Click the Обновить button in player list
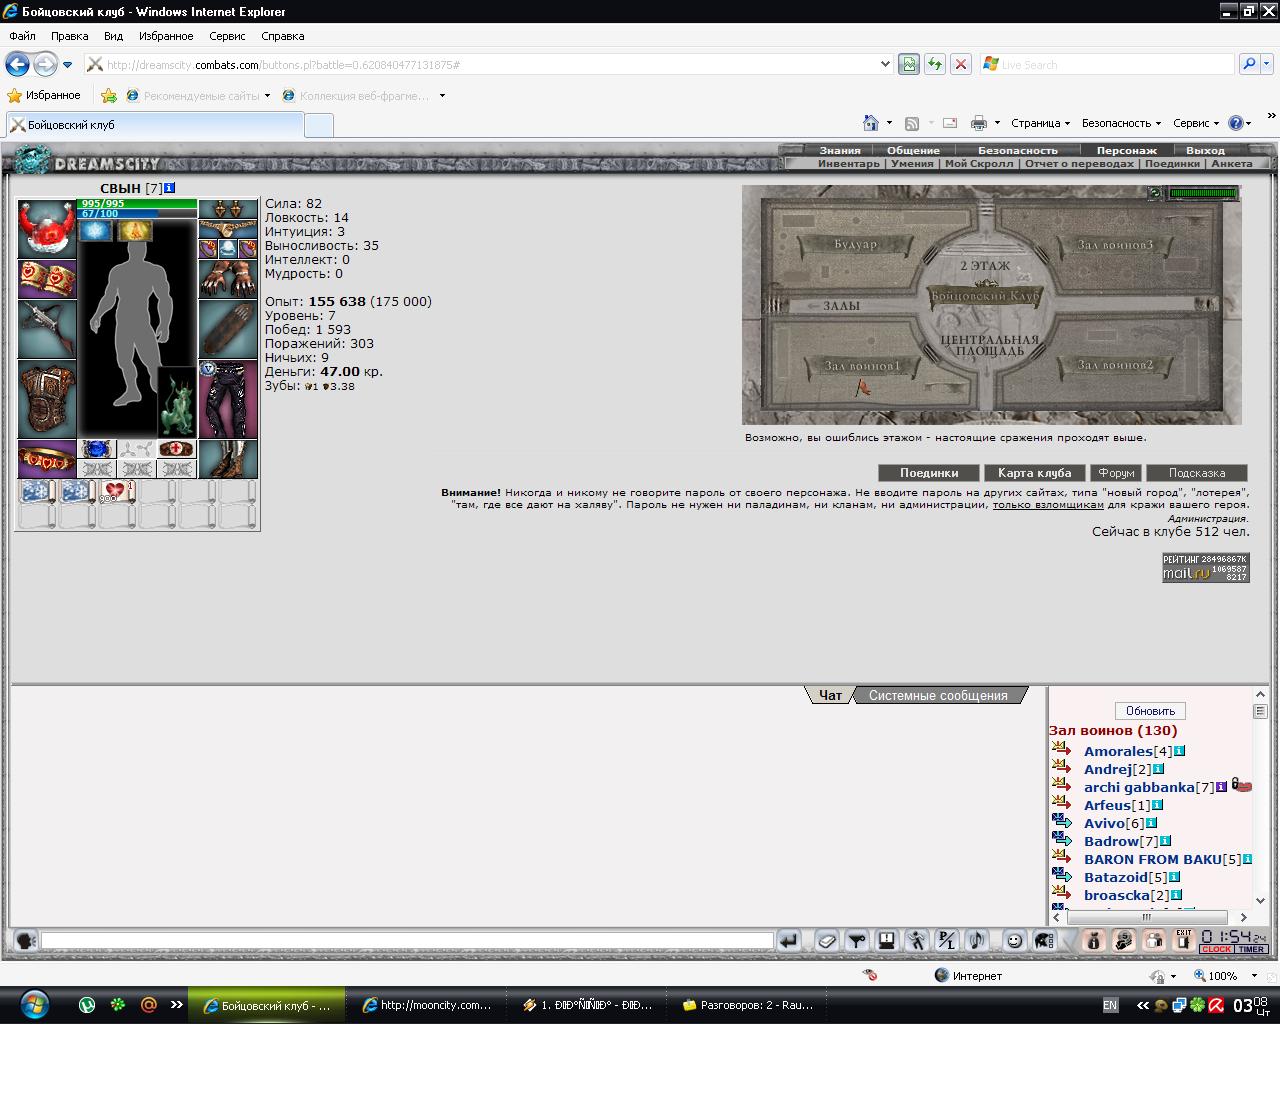1280x1116 pixels. point(1150,711)
